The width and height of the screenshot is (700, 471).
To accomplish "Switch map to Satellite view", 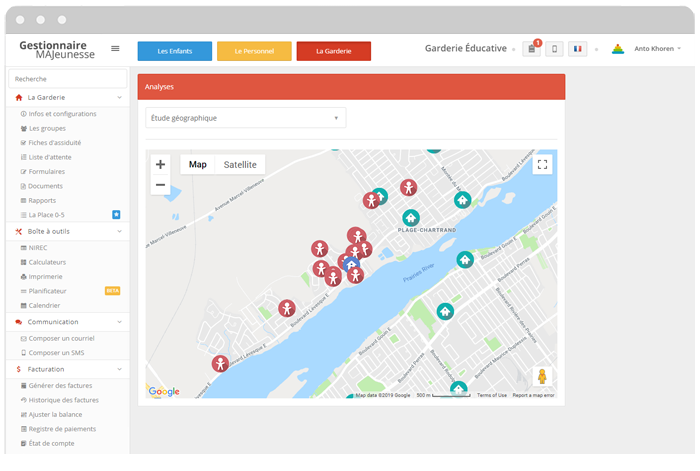I will pyautogui.click(x=240, y=165).
